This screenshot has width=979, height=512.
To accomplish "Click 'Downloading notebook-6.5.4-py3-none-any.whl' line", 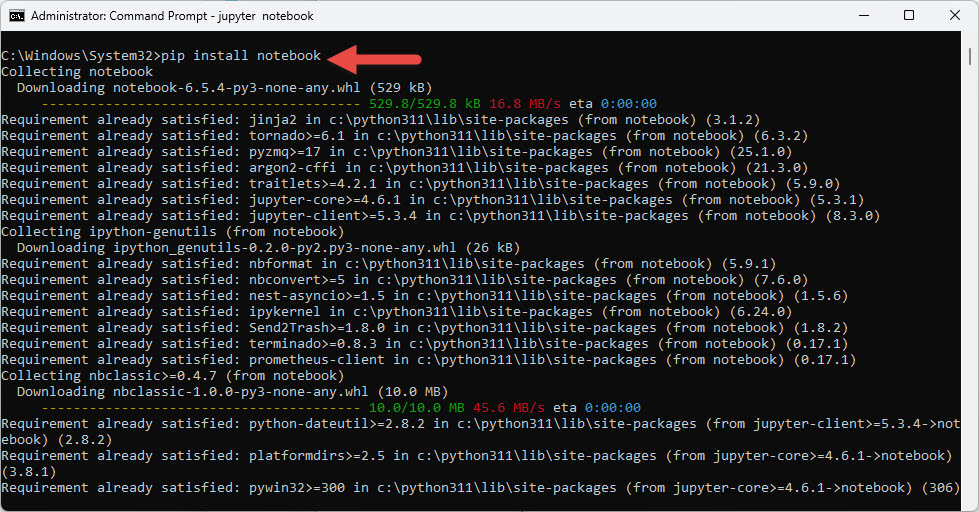I will click(224, 87).
